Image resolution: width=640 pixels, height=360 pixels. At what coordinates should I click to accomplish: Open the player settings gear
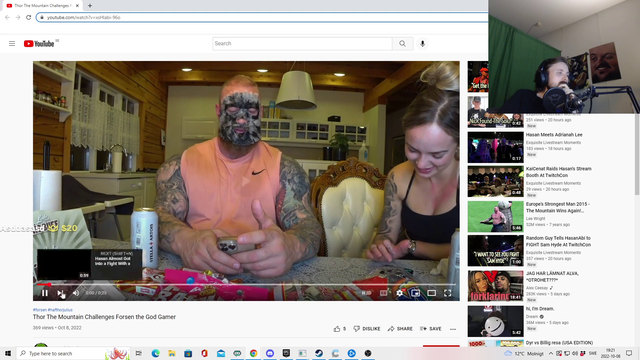400,293
